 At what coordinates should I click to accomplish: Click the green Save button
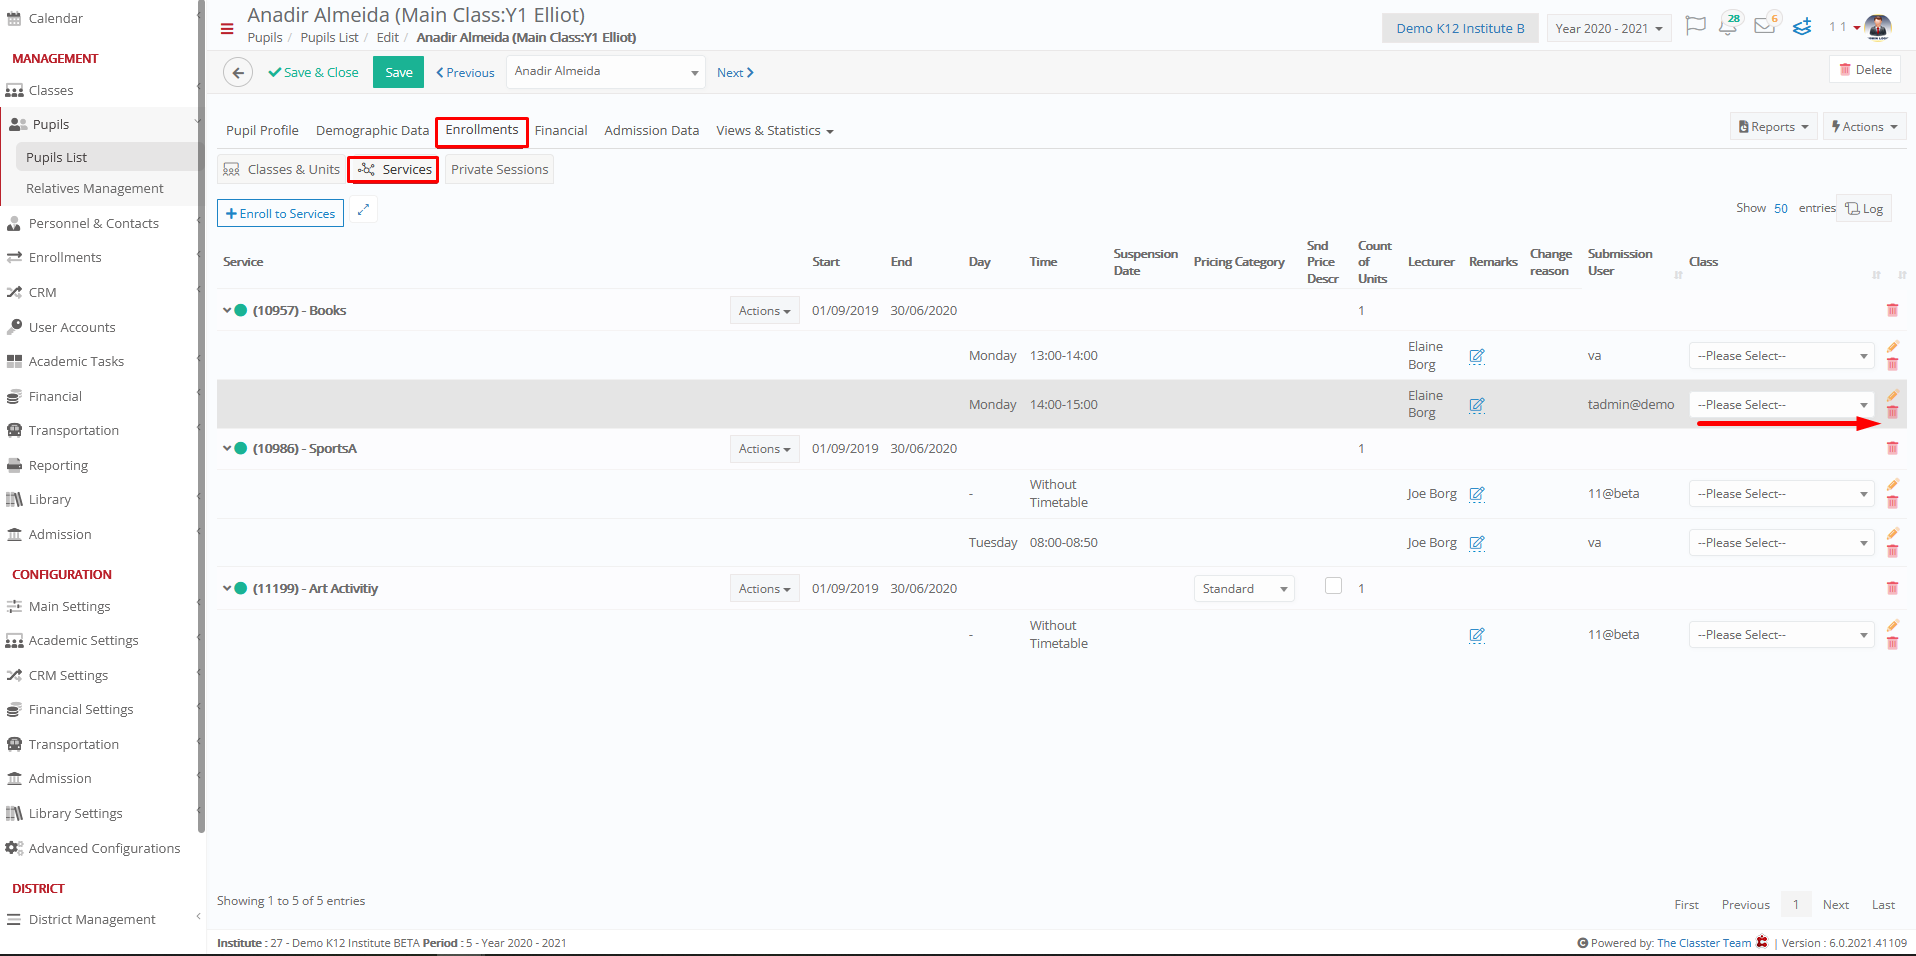398,72
